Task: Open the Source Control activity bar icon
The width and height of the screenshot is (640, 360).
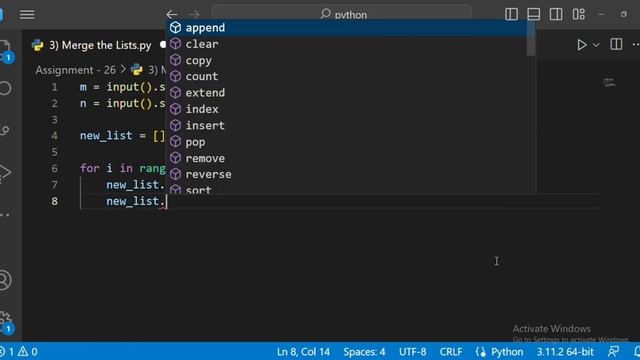Action: [5, 131]
